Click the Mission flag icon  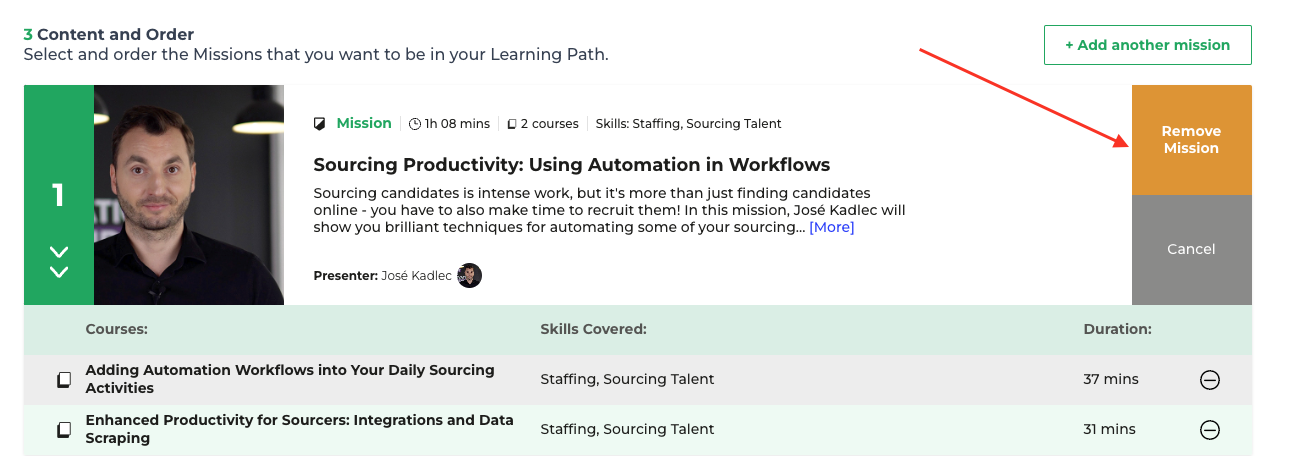pyautogui.click(x=320, y=124)
